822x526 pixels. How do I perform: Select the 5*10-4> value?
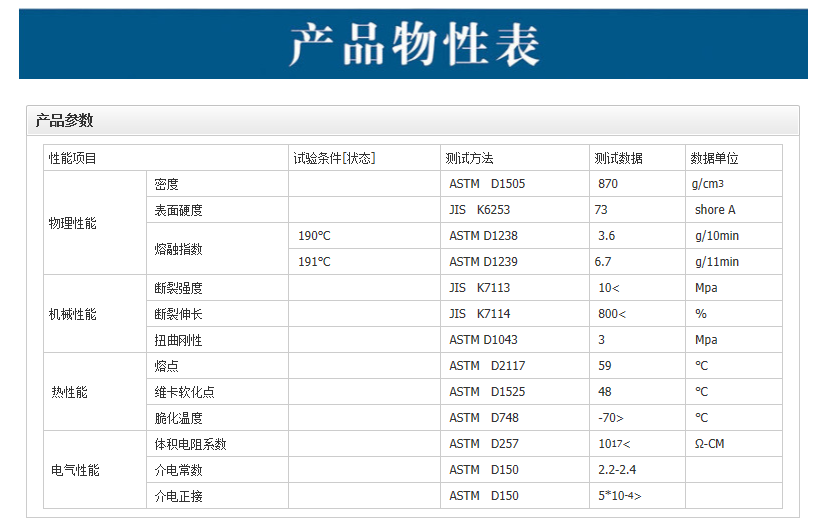pos(620,496)
